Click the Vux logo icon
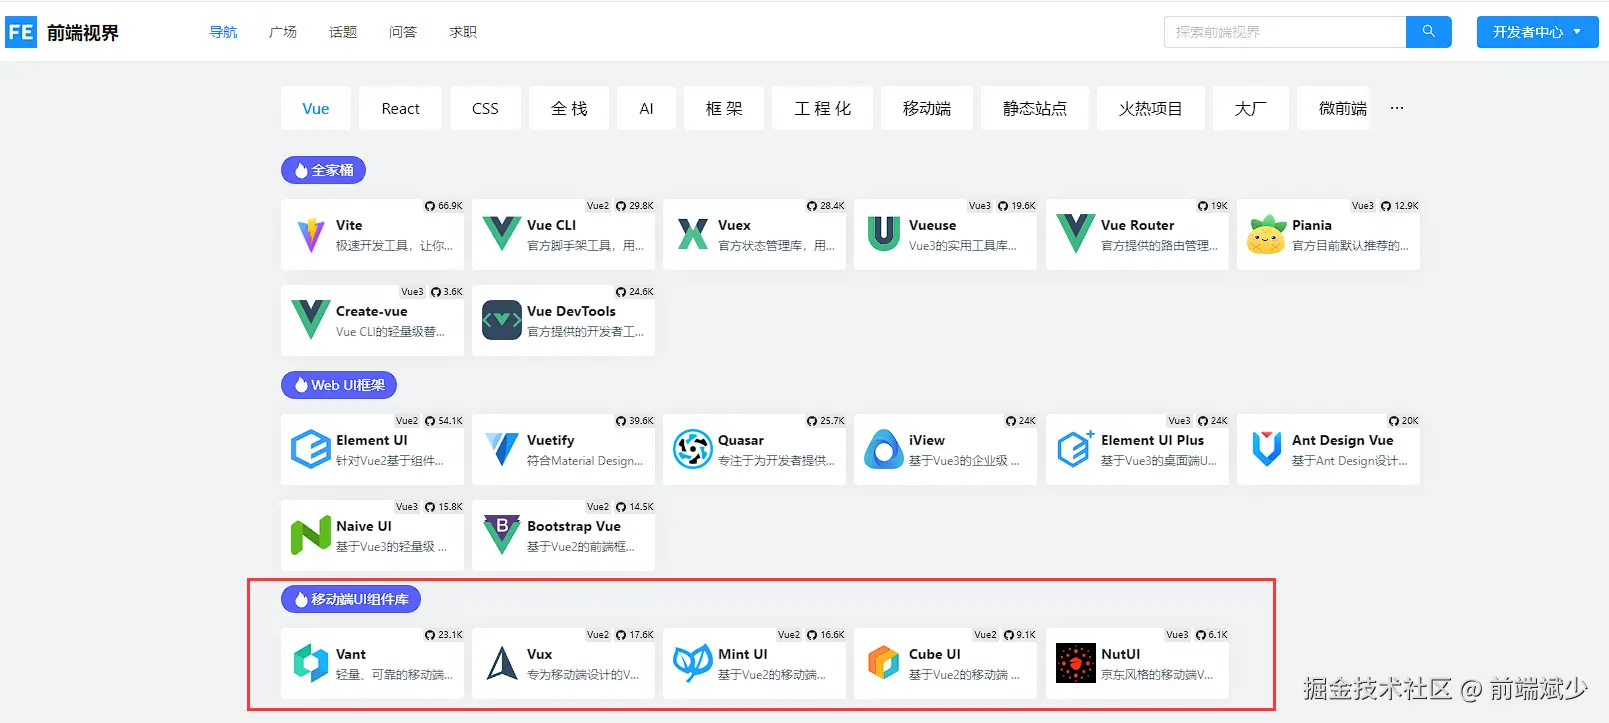1609x723 pixels. point(502,663)
